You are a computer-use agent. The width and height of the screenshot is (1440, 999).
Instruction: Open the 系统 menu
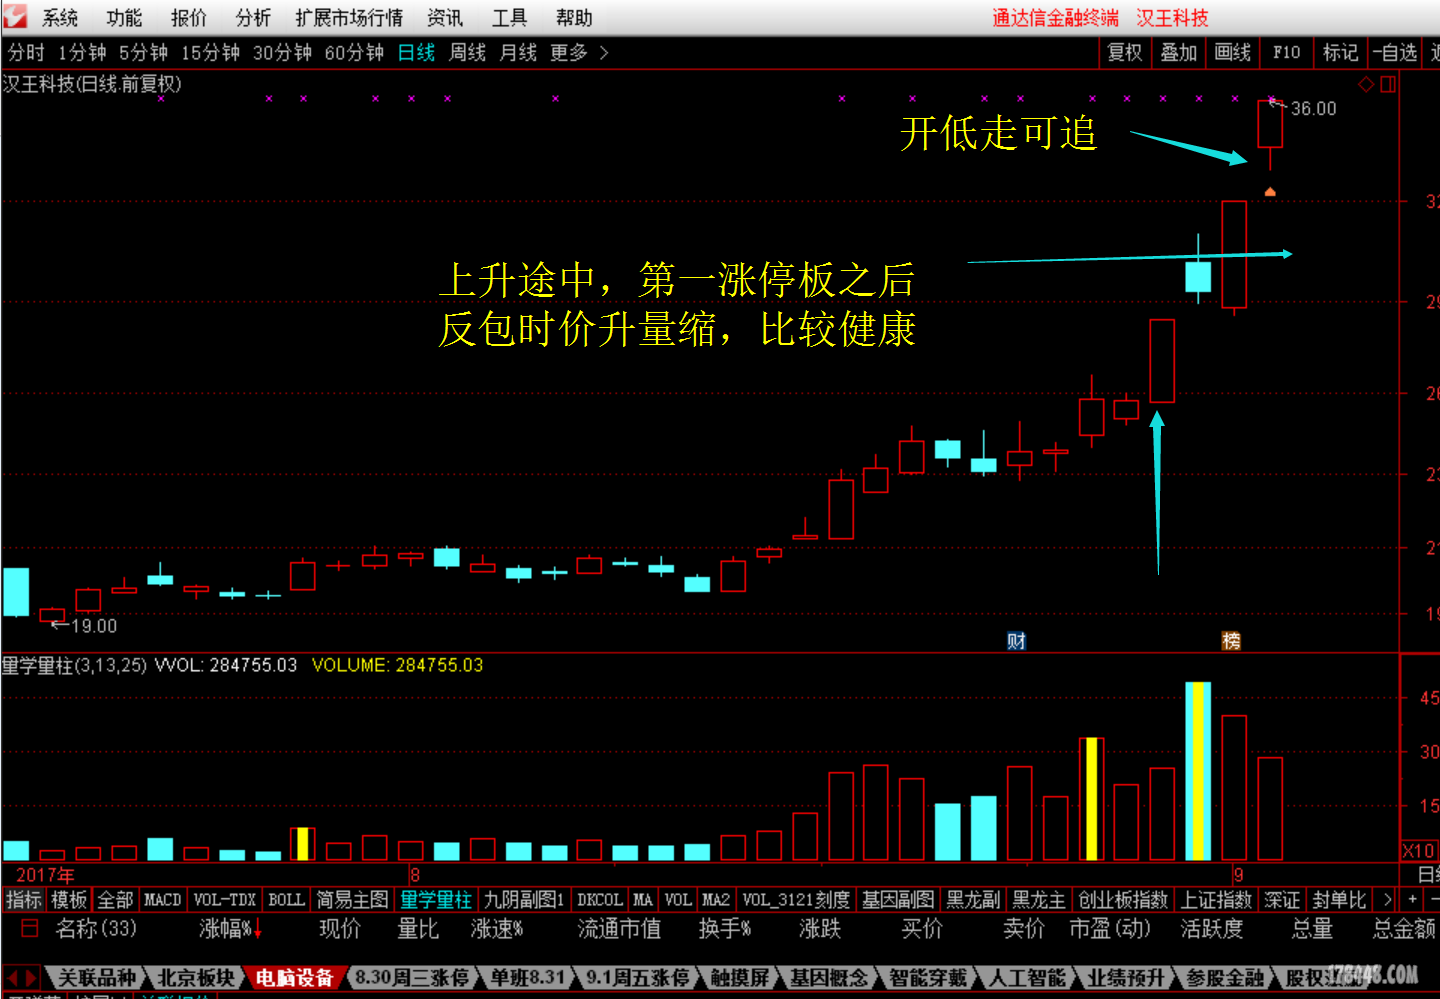[x=60, y=18]
